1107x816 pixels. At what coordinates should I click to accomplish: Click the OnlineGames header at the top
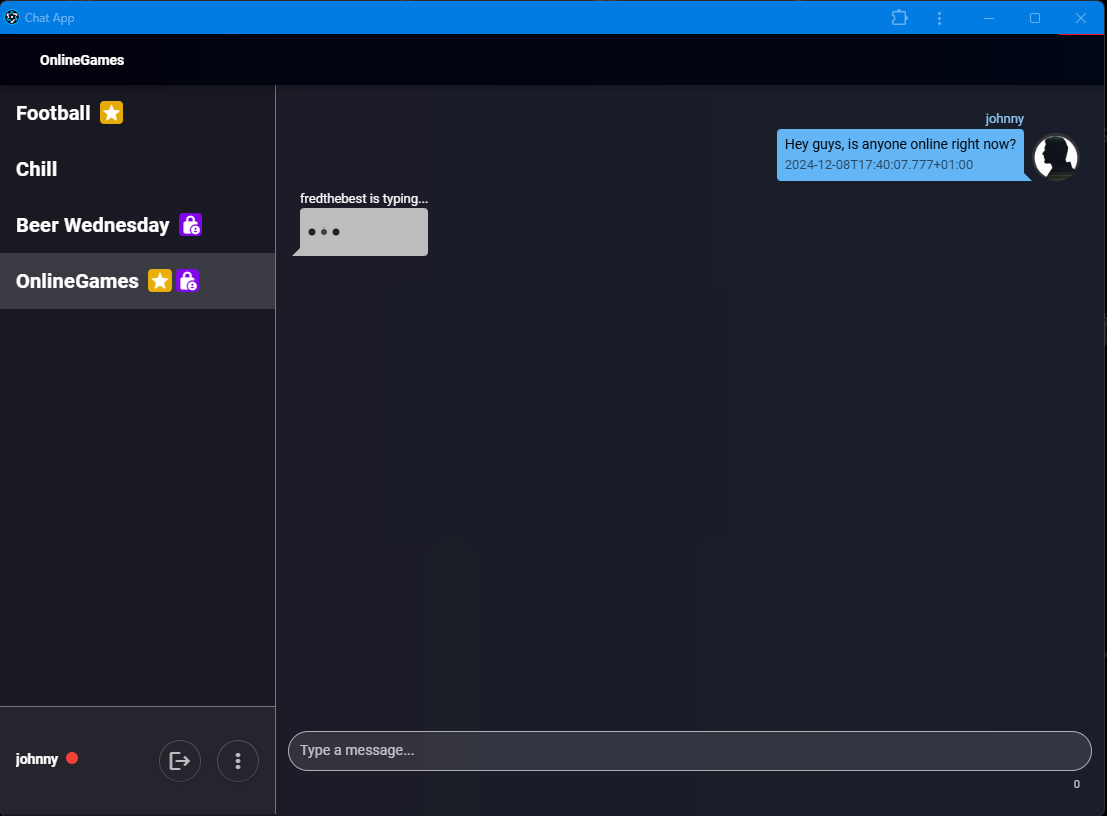point(83,60)
